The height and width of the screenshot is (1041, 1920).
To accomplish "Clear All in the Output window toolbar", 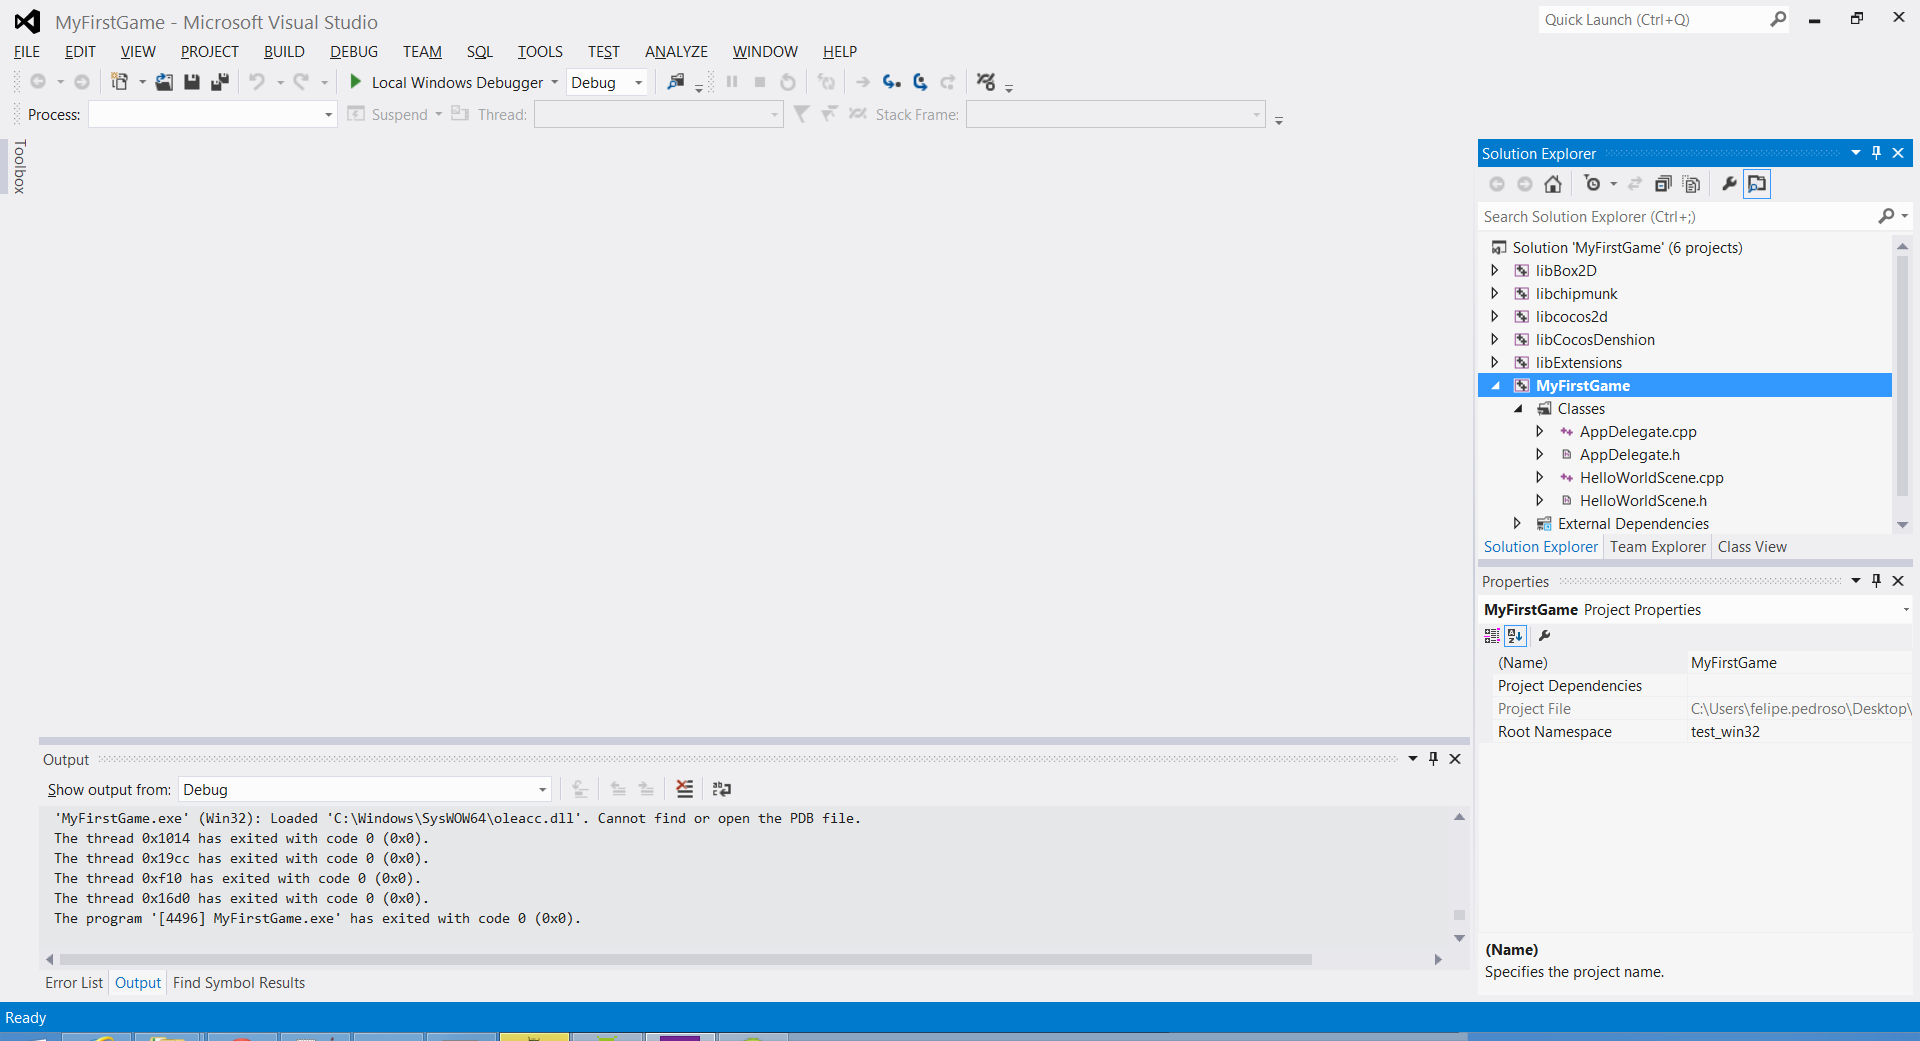I will pos(684,789).
